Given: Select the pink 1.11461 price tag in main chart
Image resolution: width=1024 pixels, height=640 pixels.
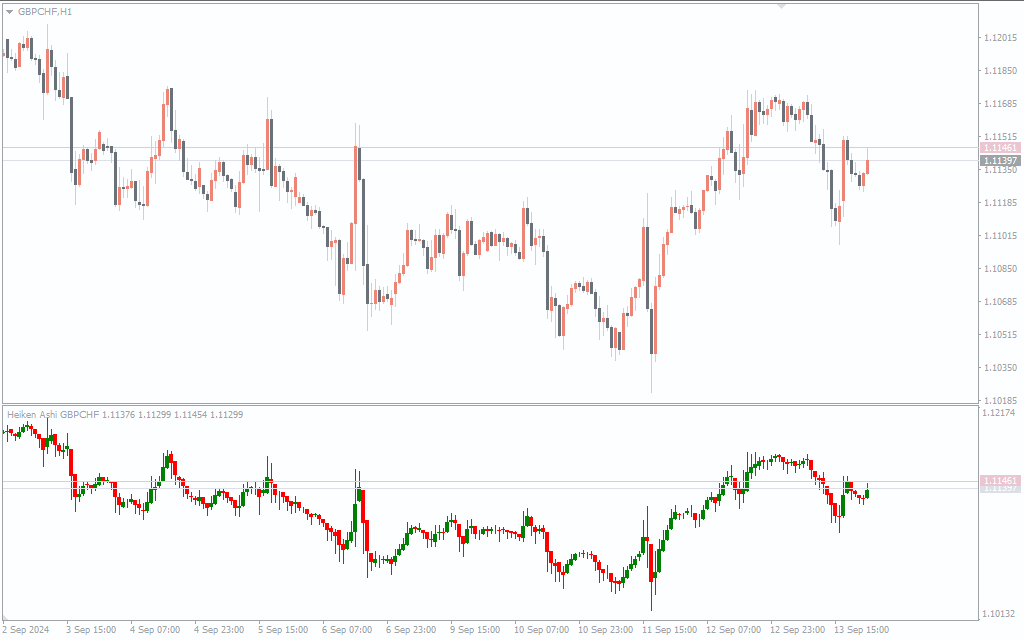Looking at the screenshot, I should 1000,147.
